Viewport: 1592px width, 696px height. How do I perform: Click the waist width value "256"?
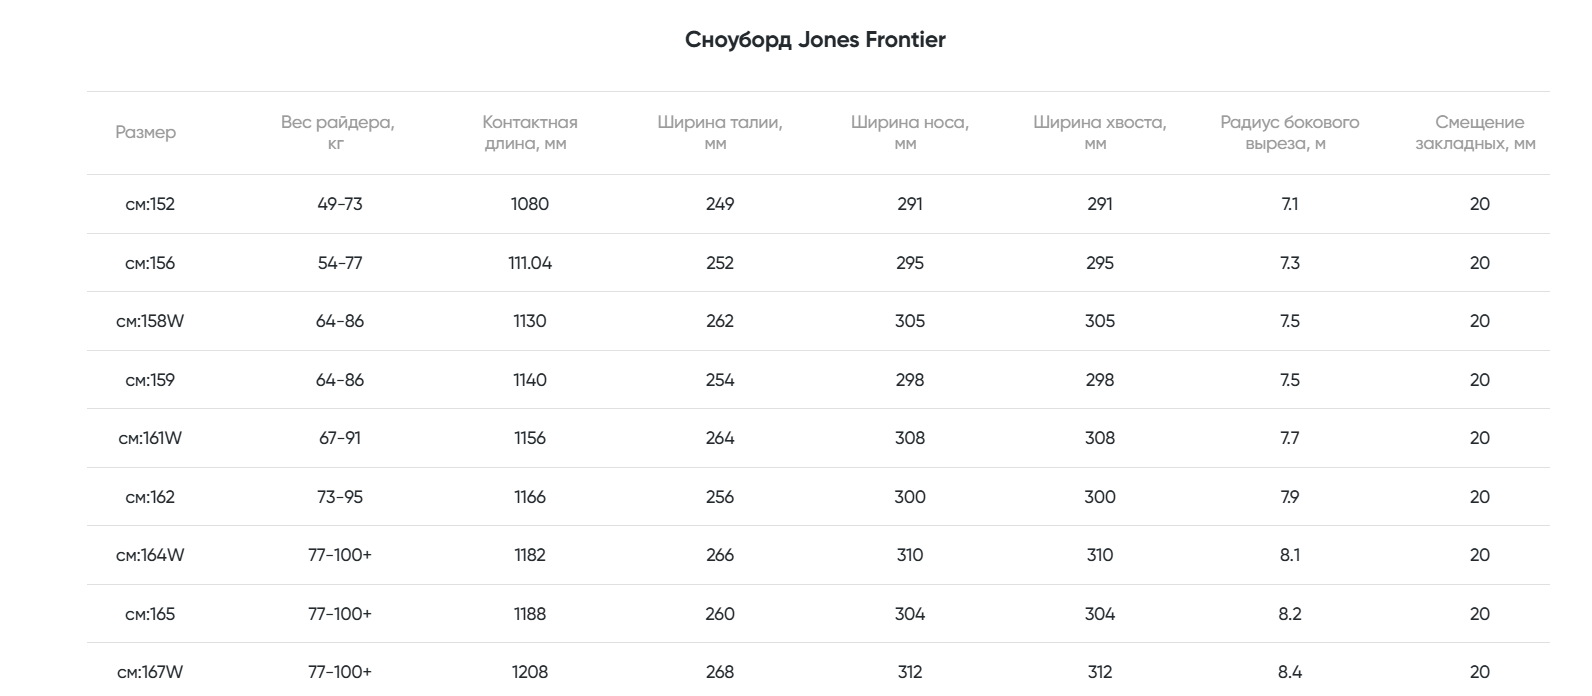(x=720, y=497)
